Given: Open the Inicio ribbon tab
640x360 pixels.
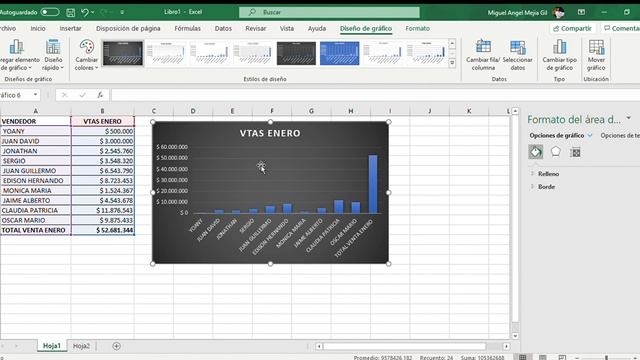Looking at the screenshot, I should point(38,29).
